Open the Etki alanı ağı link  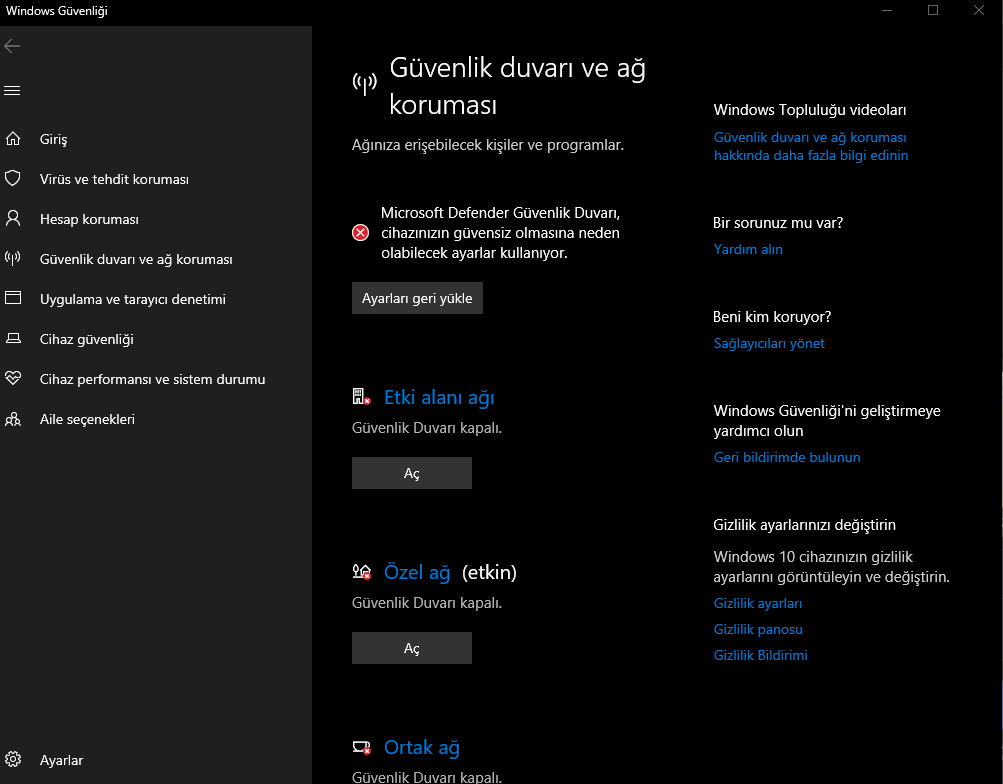[439, 397]
